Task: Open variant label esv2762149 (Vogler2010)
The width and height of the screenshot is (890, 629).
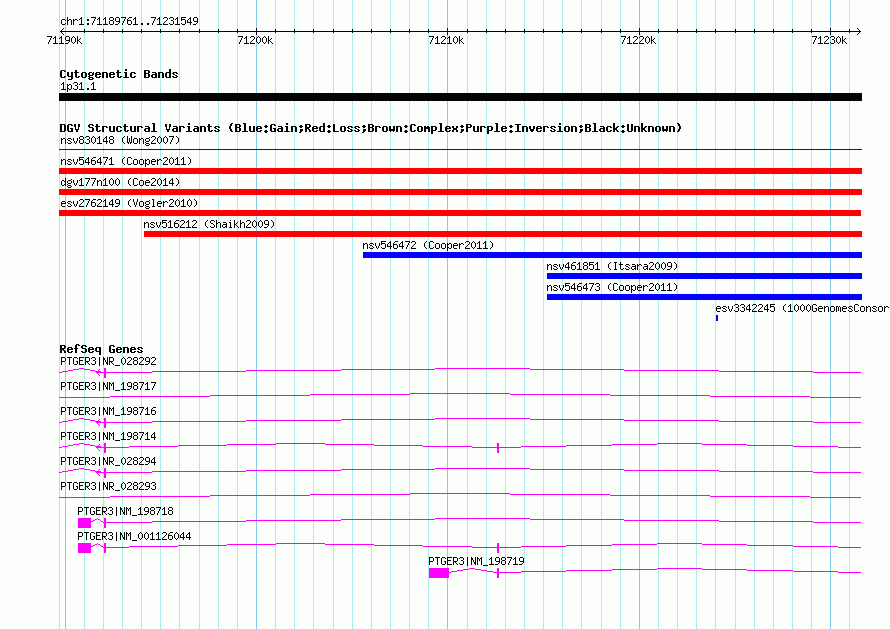Action: coord(129,203)
